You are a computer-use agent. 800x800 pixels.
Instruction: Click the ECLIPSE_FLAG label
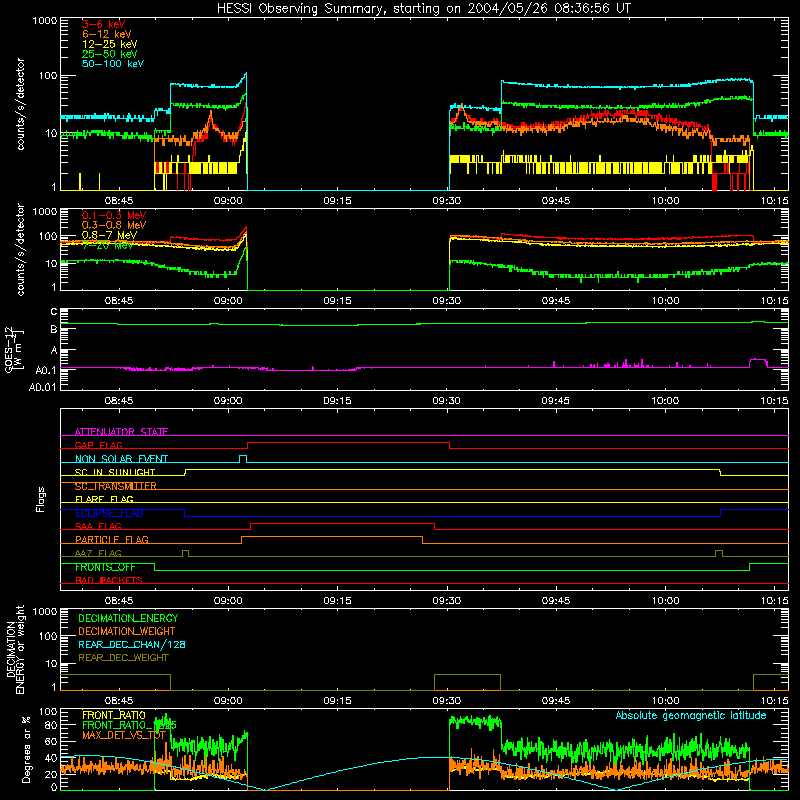tap(109, 513)
